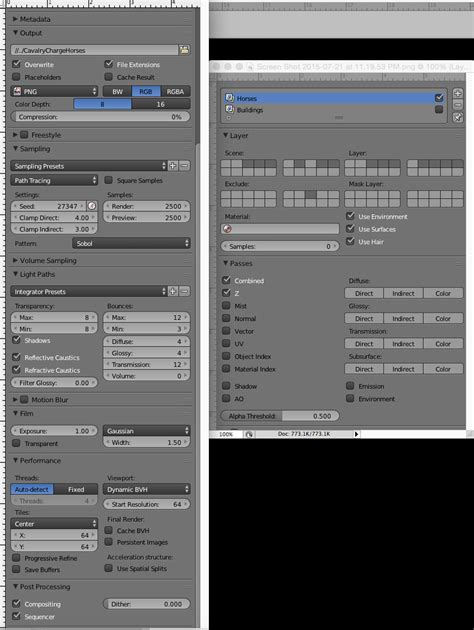Image resolution: width=474 pixels, height=630 pixels.
Task: Set color depth to 16
Action: [x=161, y=104]
